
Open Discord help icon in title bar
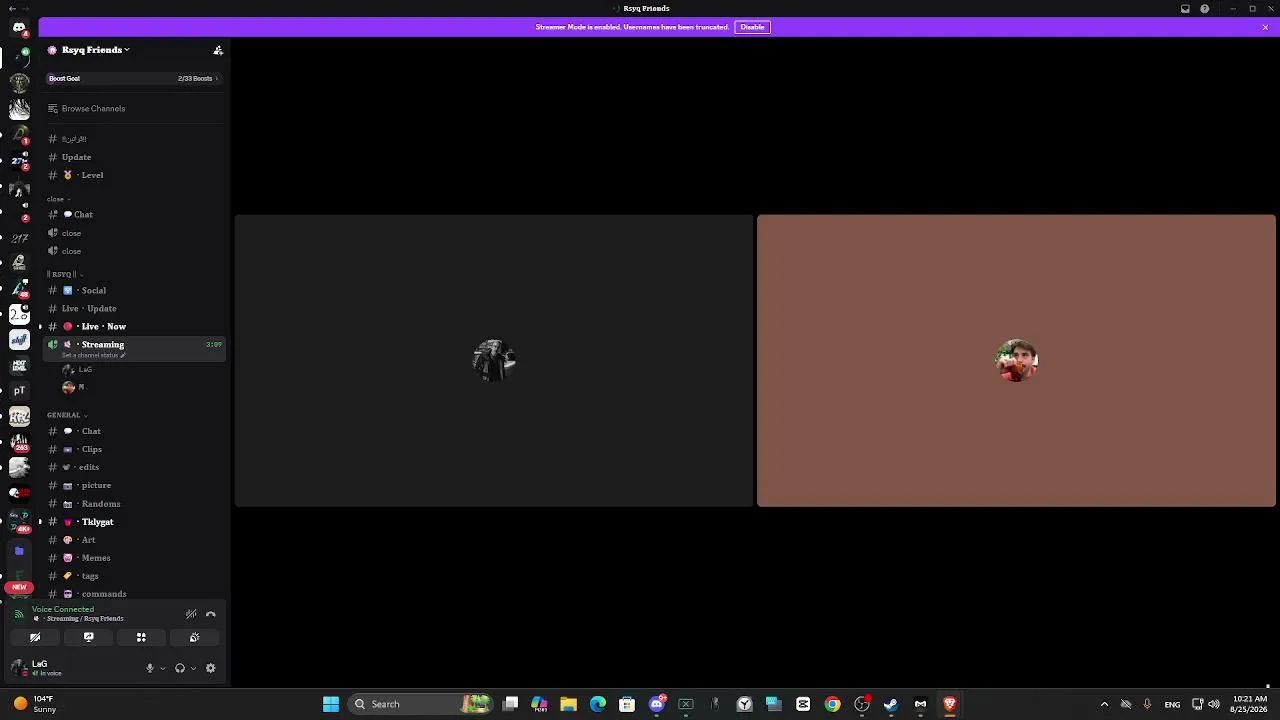[x=1204, y=9]
